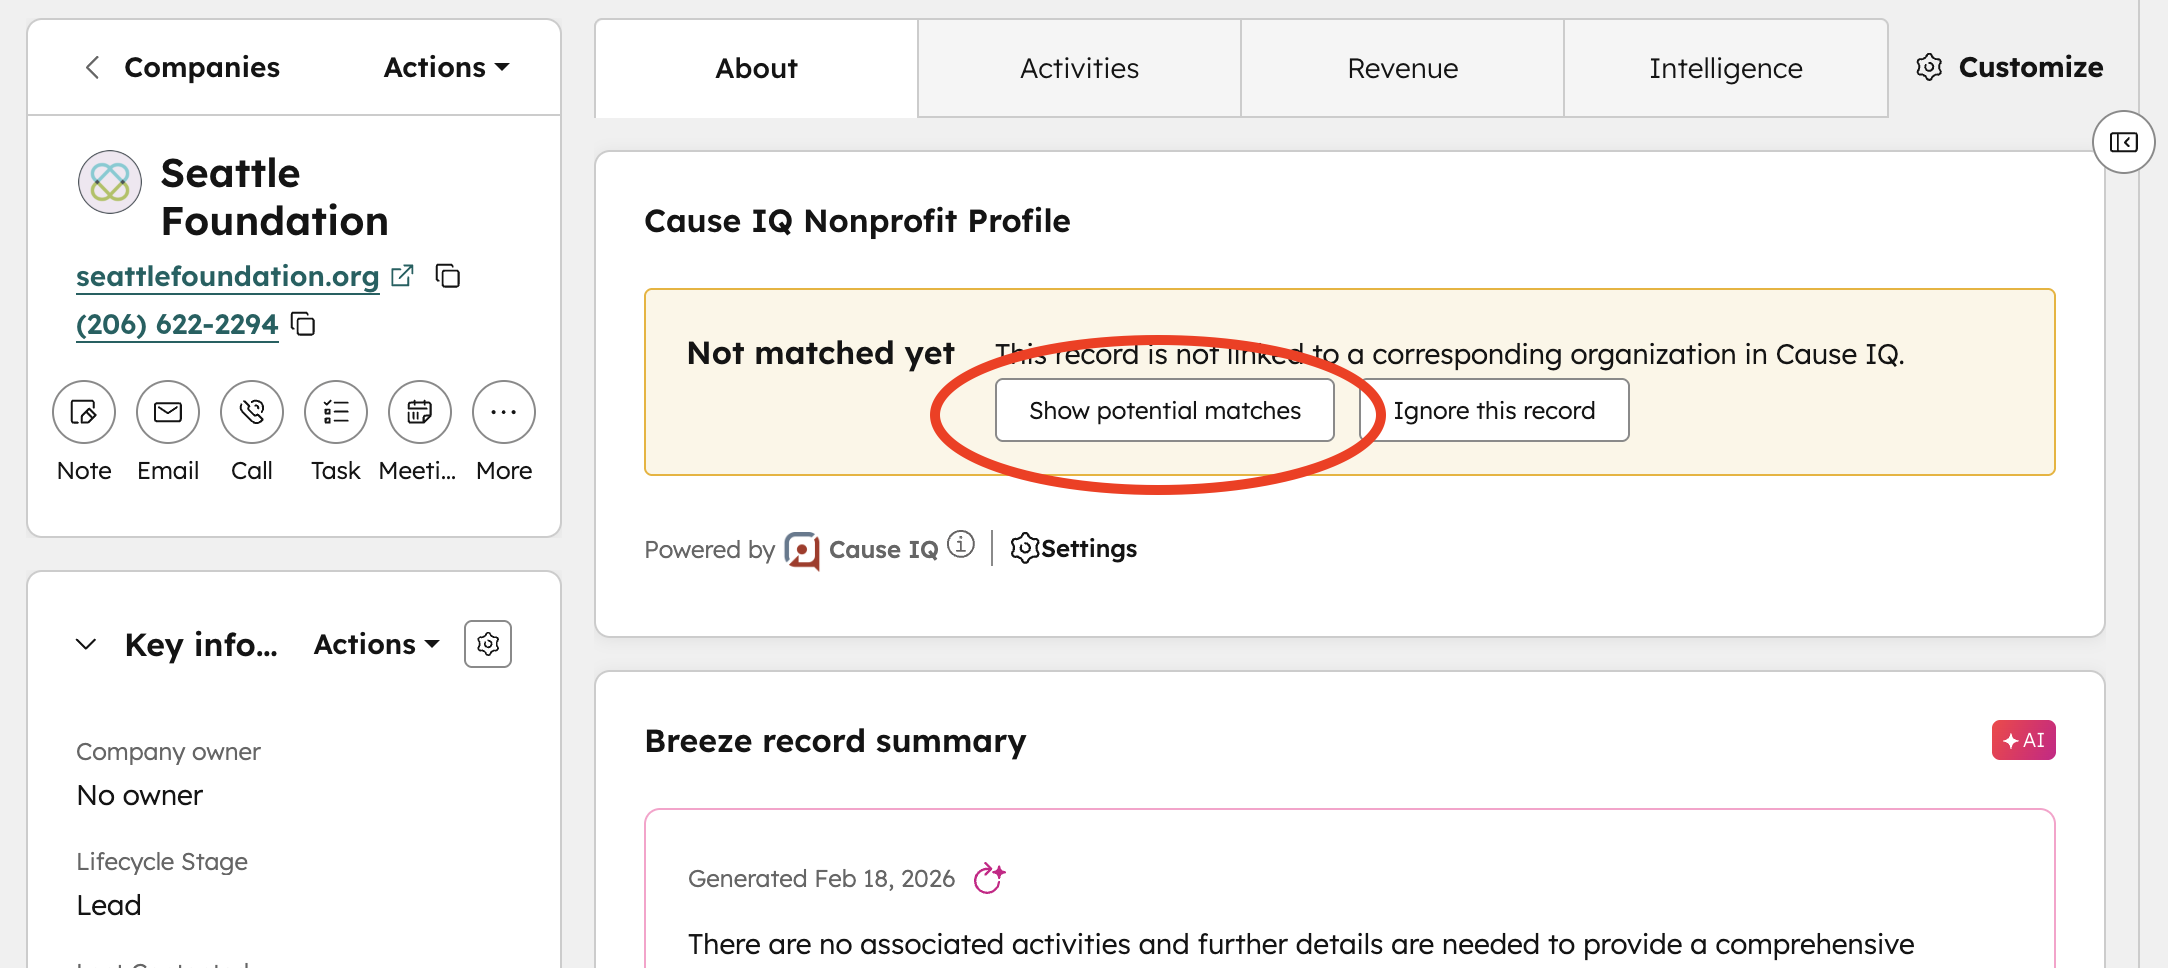This screenshot has width=2168, height=968.
Task: Open seattlefoundation.org in a new tab
Action: 402,274
